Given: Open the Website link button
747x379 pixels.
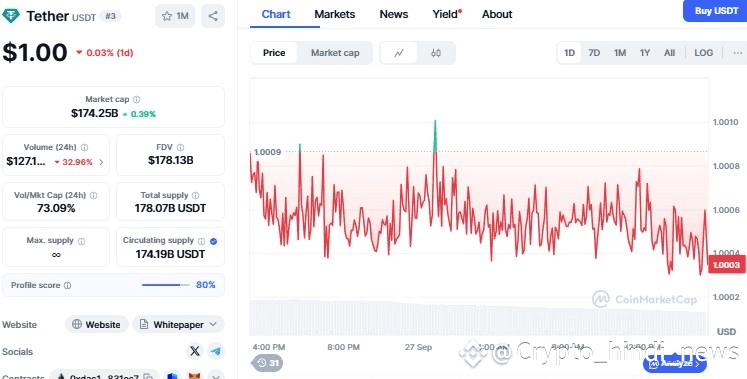Looking at the screenshot, I should pyautogui.click(x=97, y=325).
